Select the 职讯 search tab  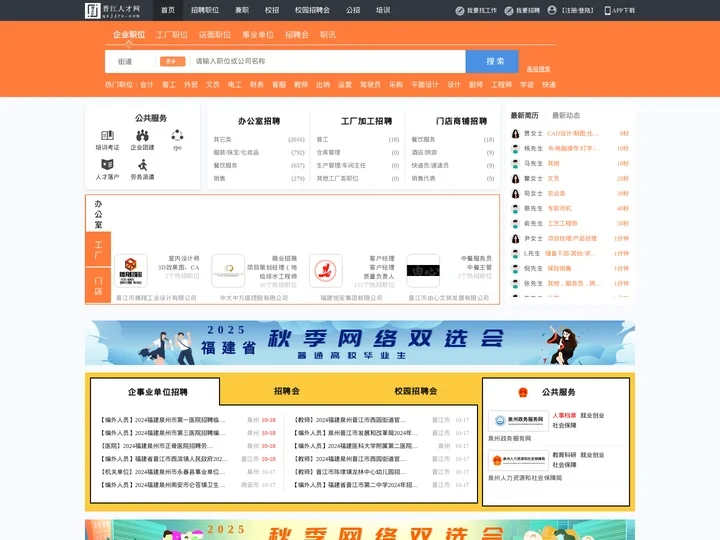coord(328,34)
